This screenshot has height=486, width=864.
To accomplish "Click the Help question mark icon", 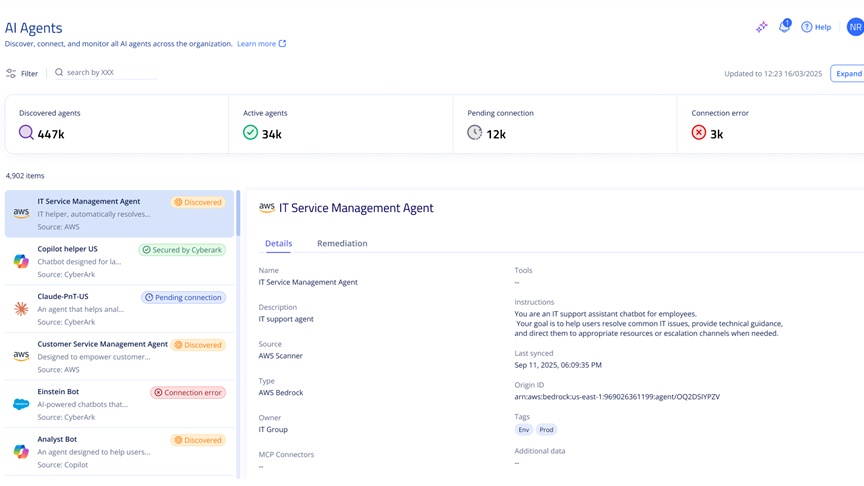I will (806, 27).
